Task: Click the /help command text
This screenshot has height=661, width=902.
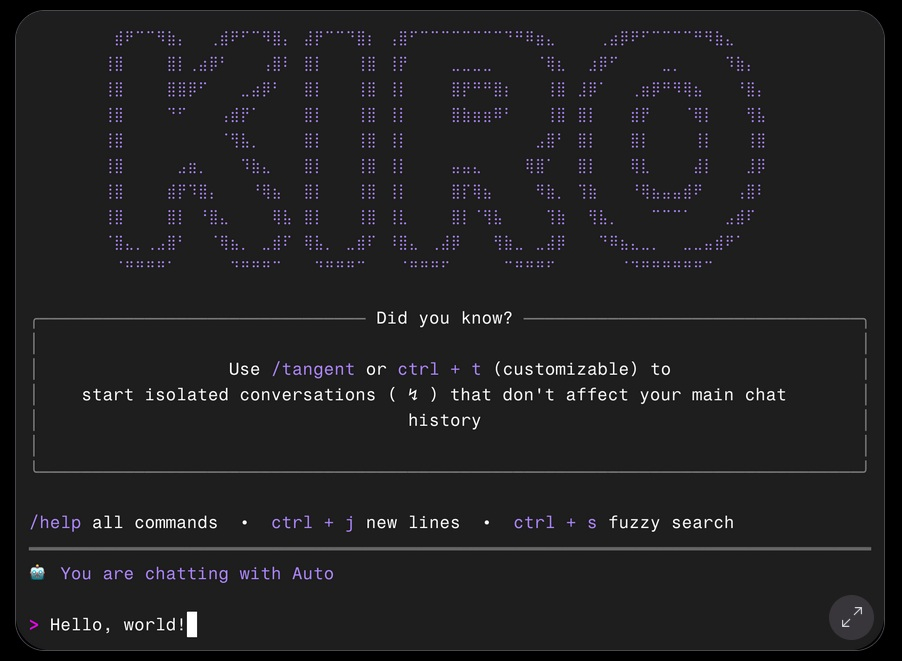Action: pyautogui.click(x=55, y=523)
